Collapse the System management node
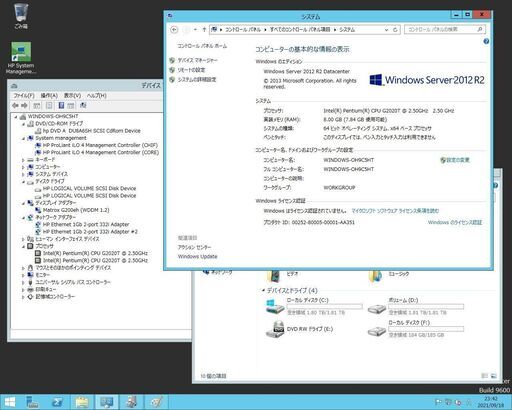Screen dimensions: 512x410 23,138
